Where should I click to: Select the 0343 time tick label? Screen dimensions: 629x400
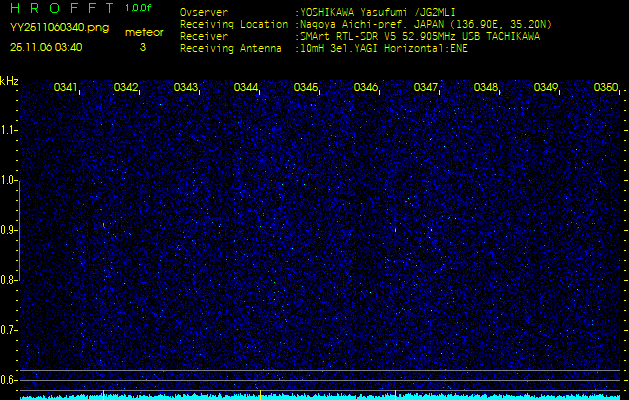(186, 88)
